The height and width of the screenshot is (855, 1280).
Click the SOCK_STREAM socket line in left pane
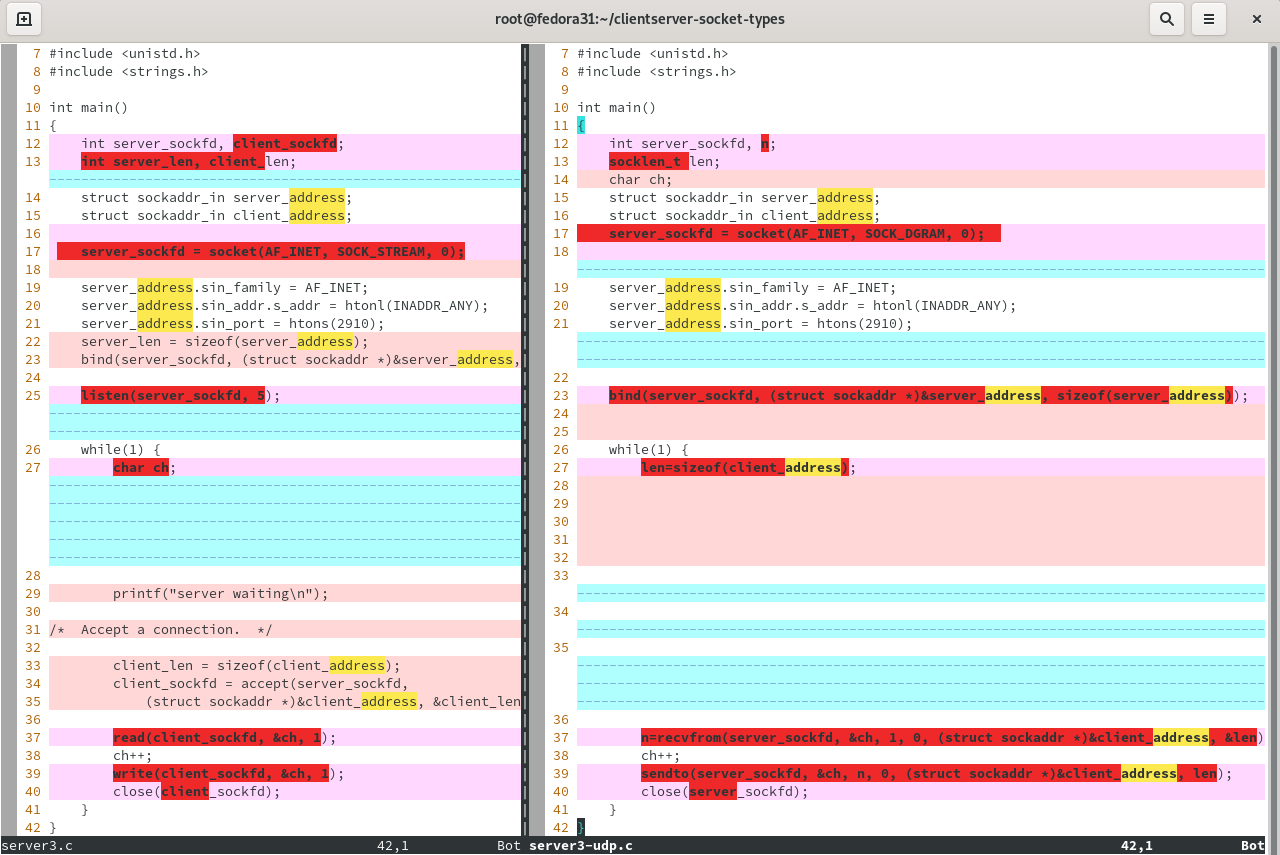click(x=272, y=252)
